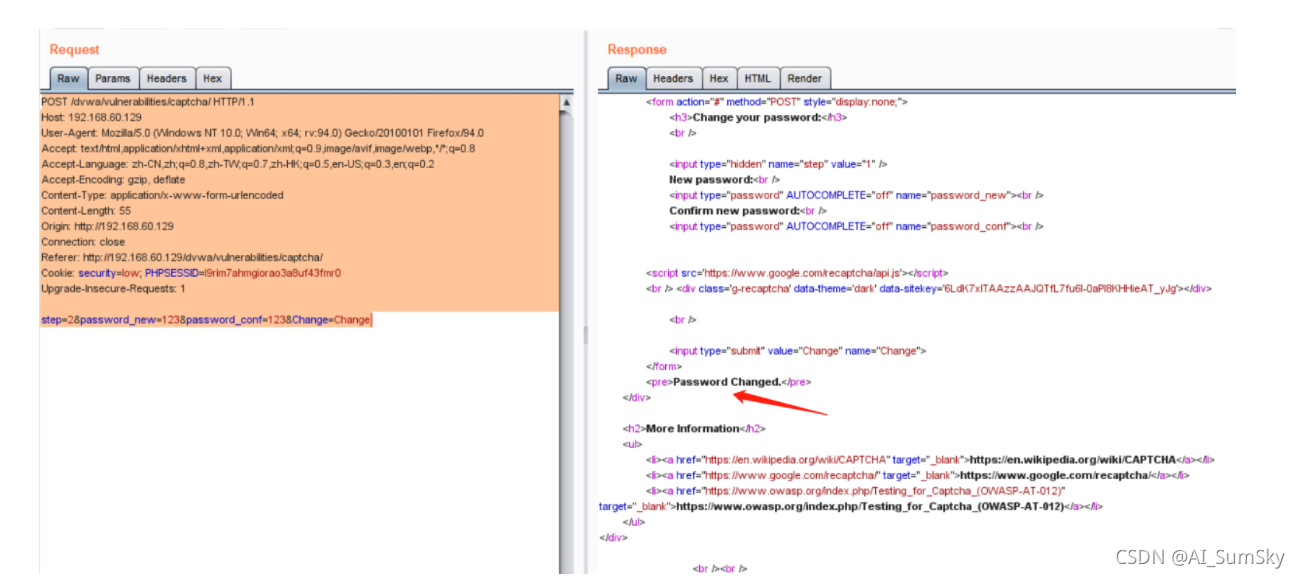Viewport: 1300px width, 578px height.
Task: Click the password_new input line in response
Action: click(x=857, y=195)
